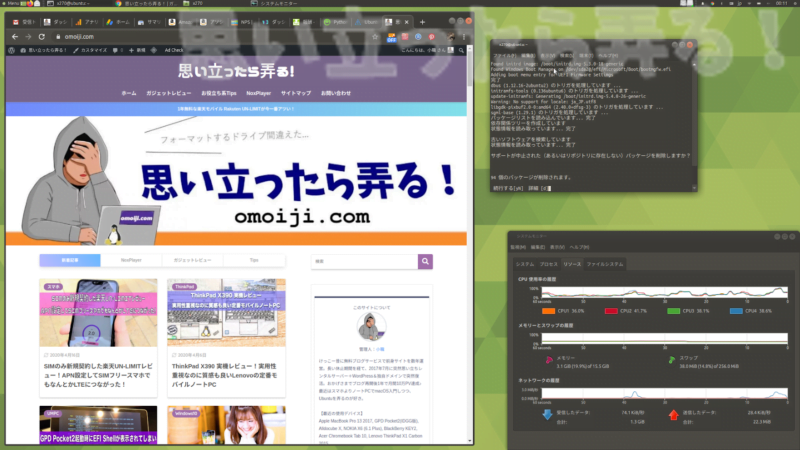Submit the site search with purple magnifier button
Screen dimensions: 800x450
click(x=425, y=261)
